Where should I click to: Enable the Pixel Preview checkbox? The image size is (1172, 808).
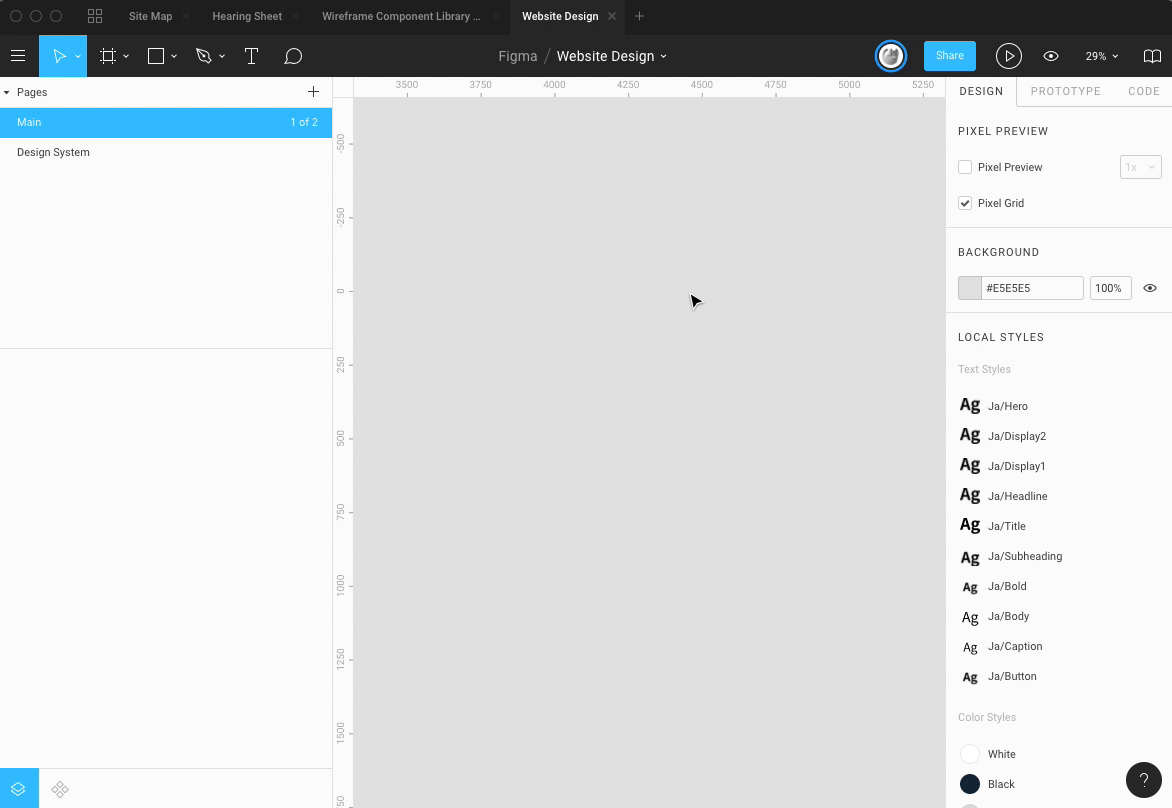pos(965,167)
